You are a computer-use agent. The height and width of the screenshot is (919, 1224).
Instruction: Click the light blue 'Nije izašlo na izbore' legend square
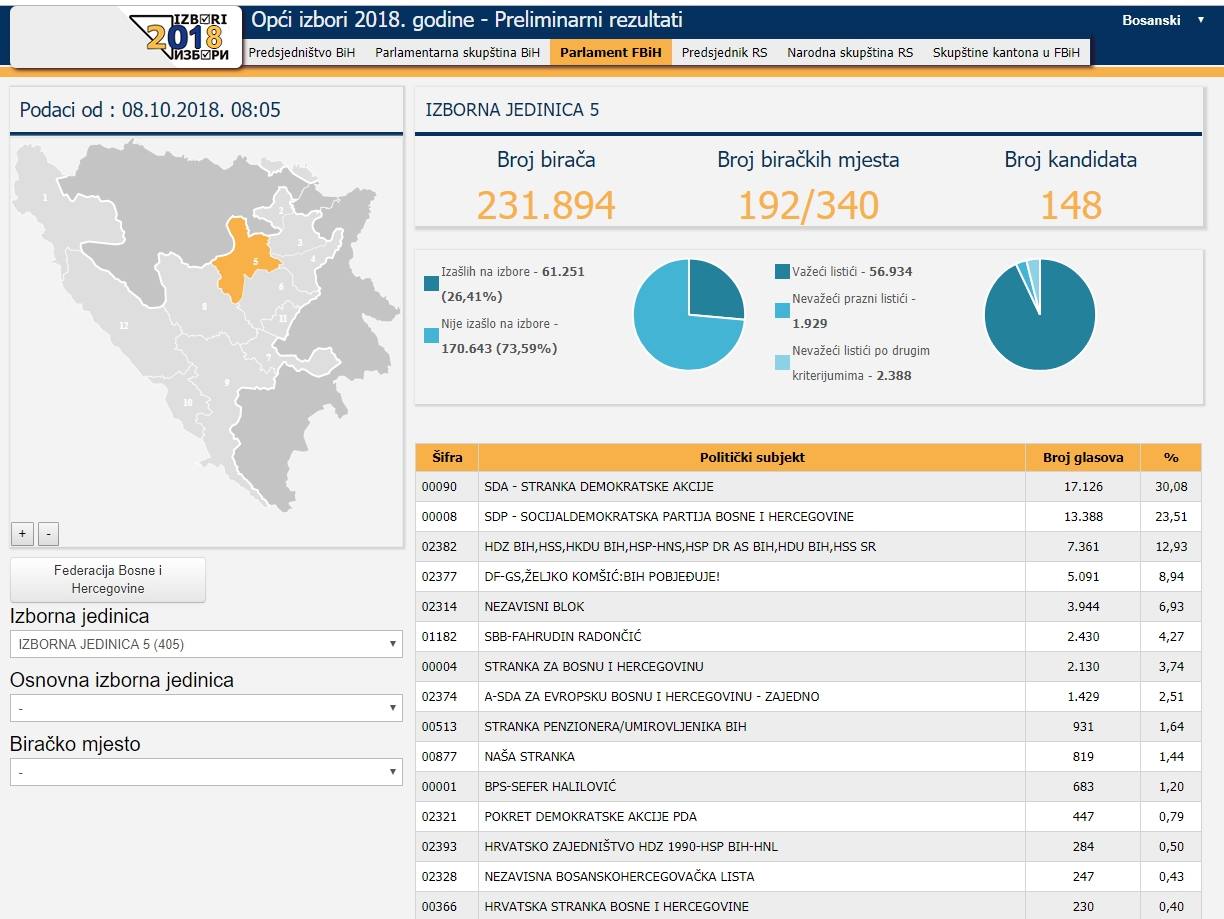point(431,336)
